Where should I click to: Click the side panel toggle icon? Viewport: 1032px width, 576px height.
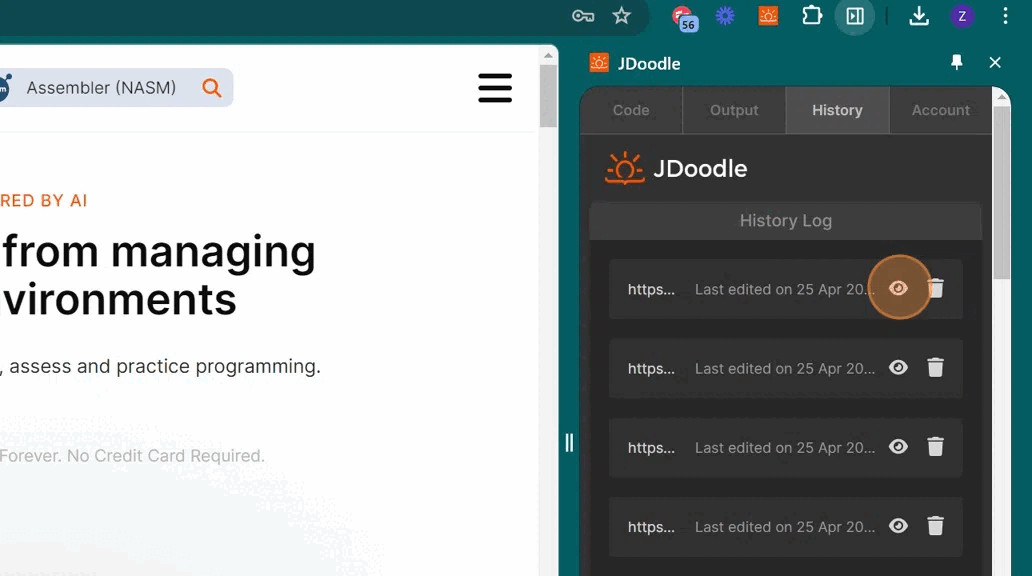click(855, 16)
